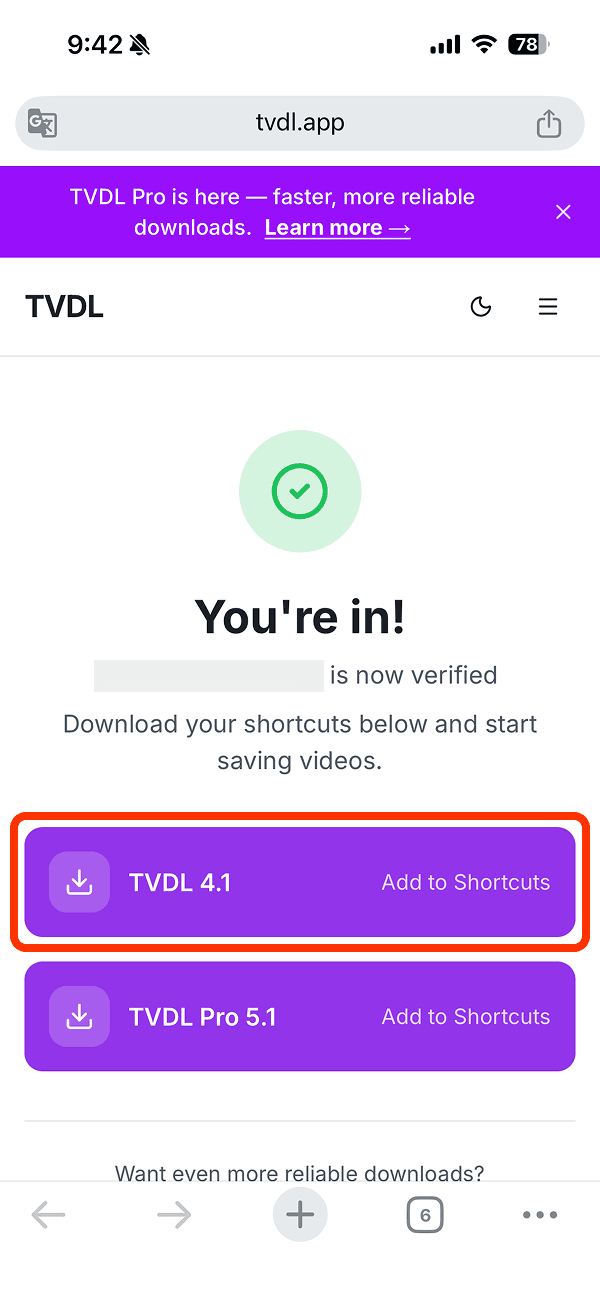Image resolution: width=600 pixels, height=1300 pixels.
Task: Tap the TVDL logo
Action: 64,307
